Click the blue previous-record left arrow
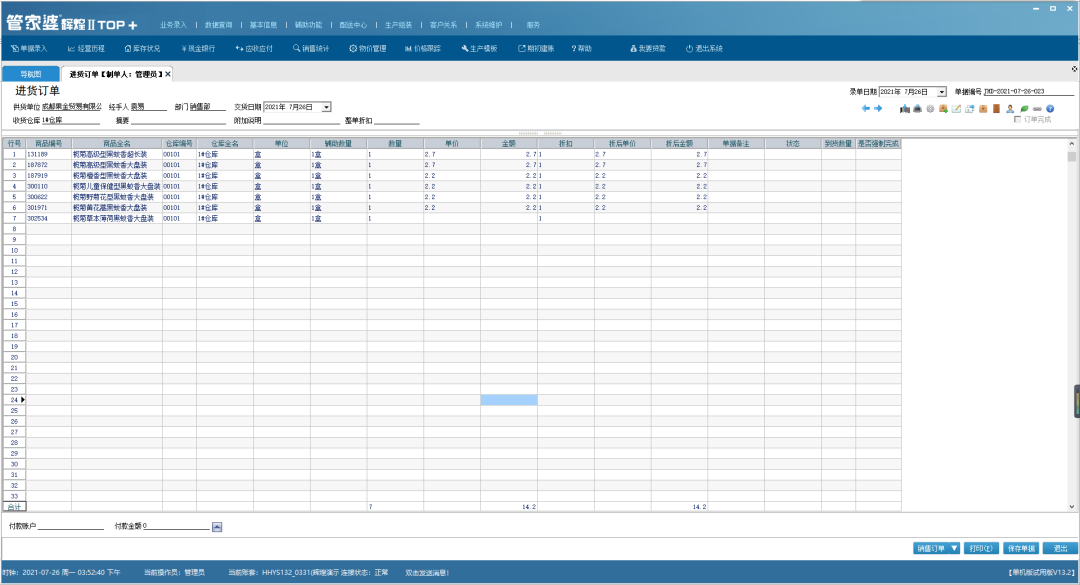 (866, 108)
